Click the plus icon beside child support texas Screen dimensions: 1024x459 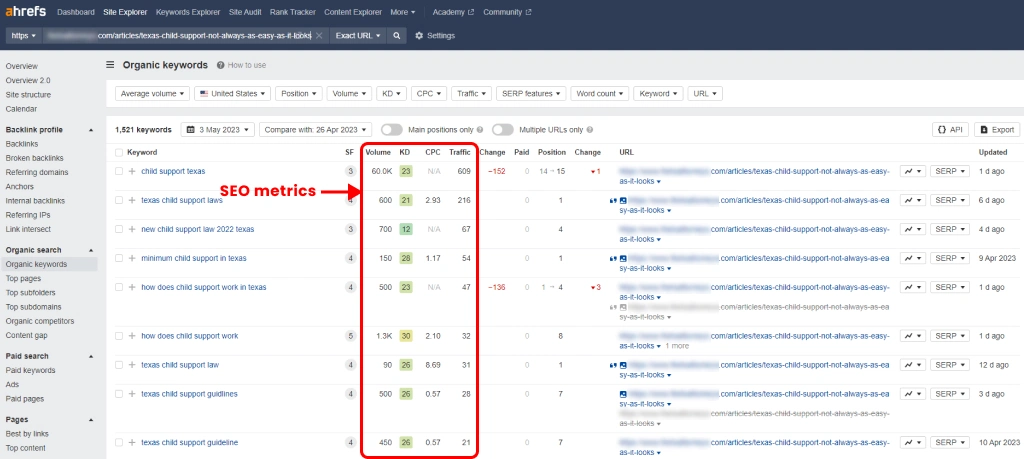click(132, 171)
